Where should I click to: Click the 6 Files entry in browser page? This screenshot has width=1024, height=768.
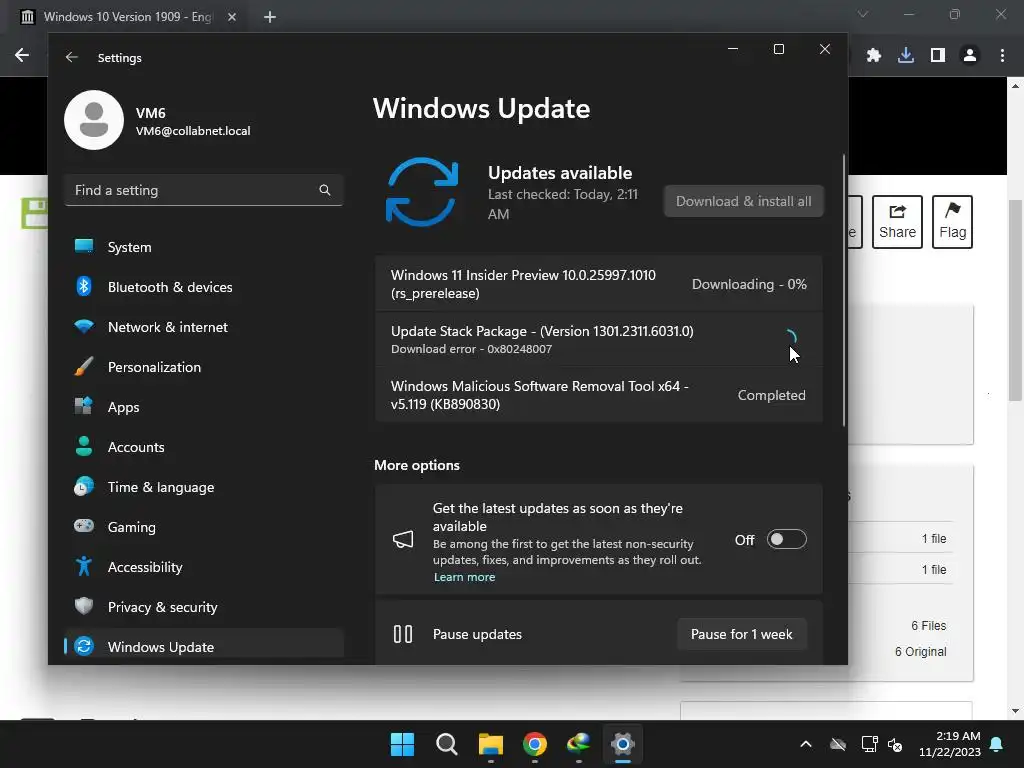pyautogui.click(x=929, y=626)
